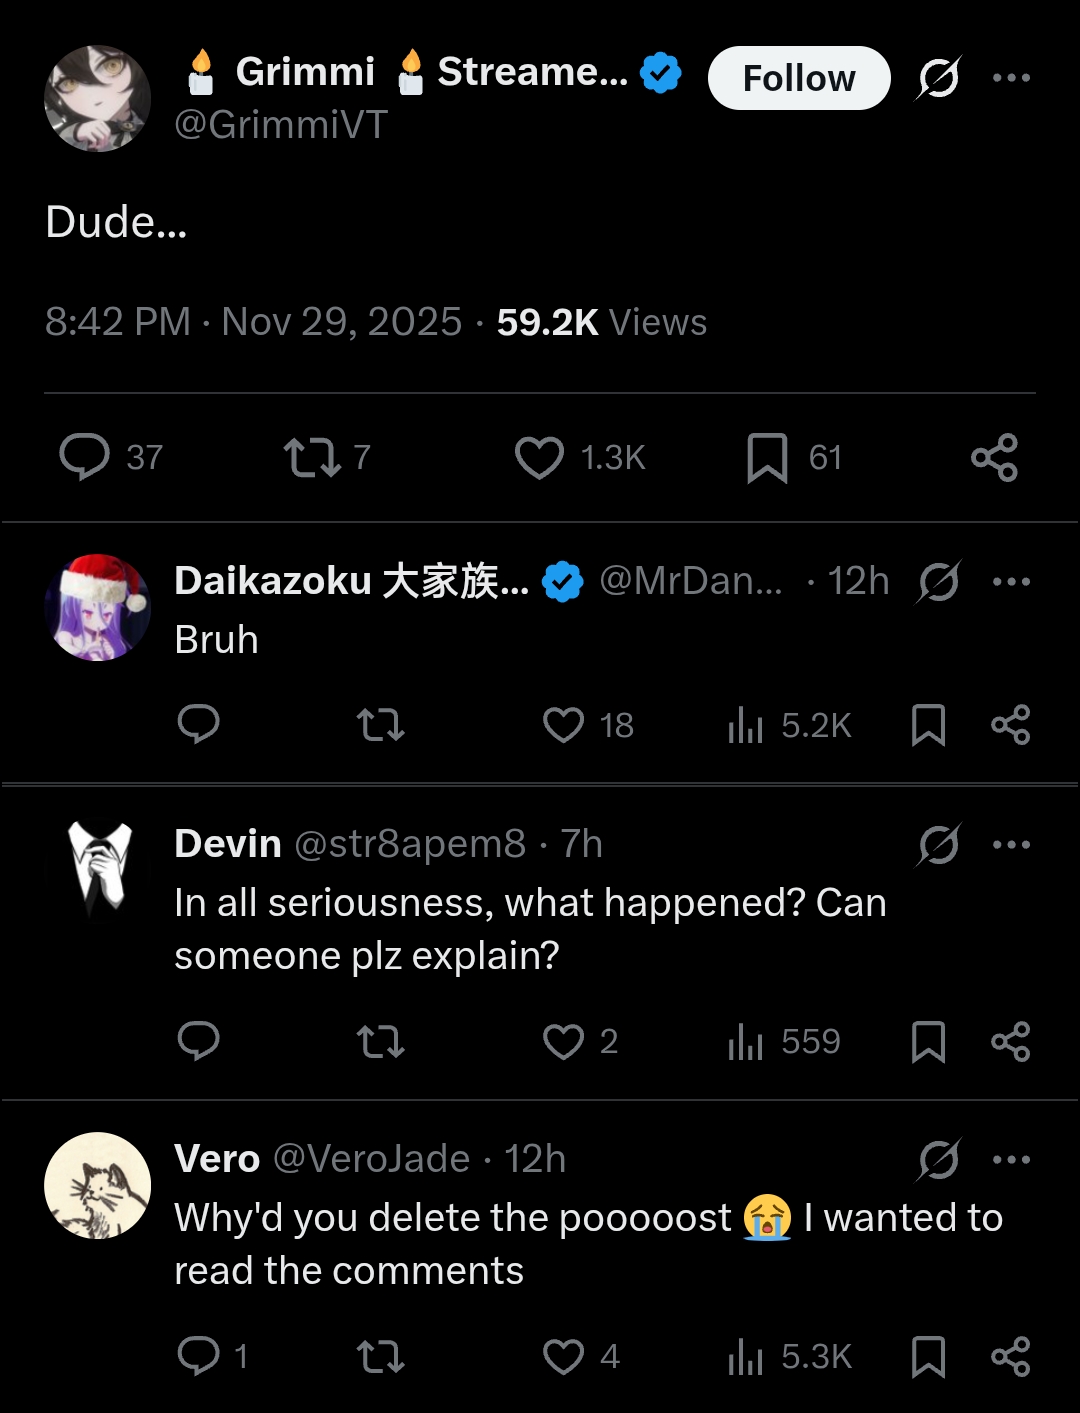Image resolution: width=1080 pixels, height=1413 pixels.
Task: Open Grok icon on Grimmi's post
Action: [x=938, y=78]
